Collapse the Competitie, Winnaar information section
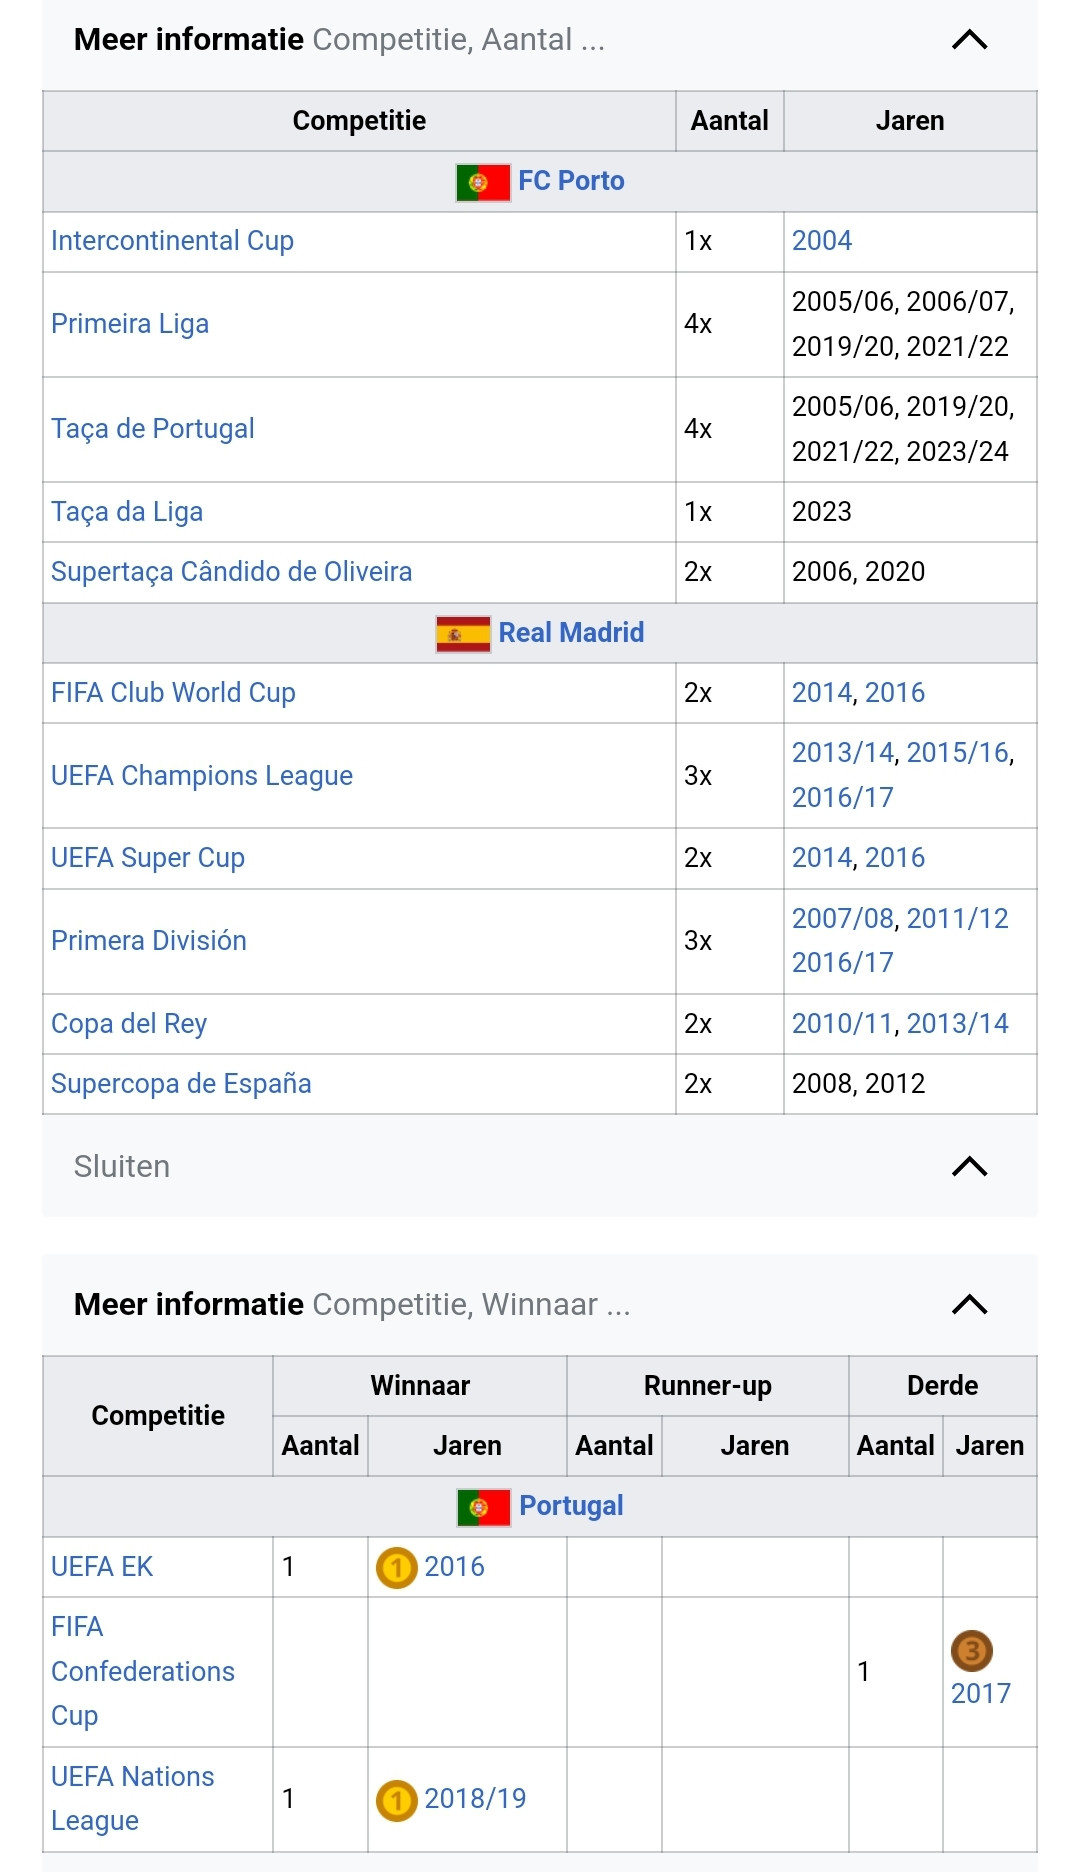Viewport: 1080px width, 1872px height. [x=969, y=1305]
